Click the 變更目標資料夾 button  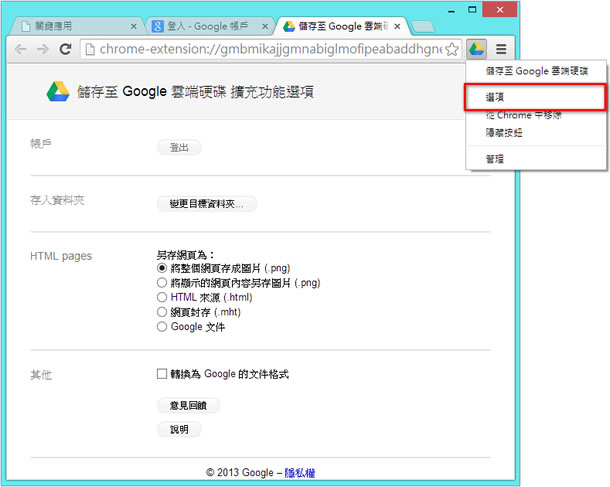coord(207,204)
